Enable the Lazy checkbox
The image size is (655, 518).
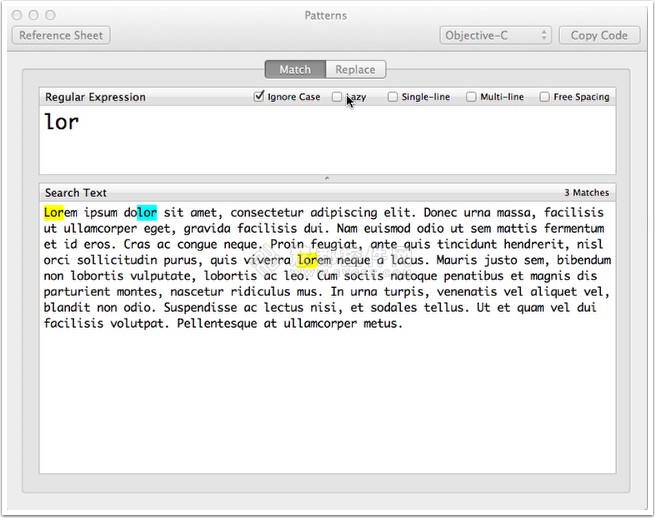[337, 97]
